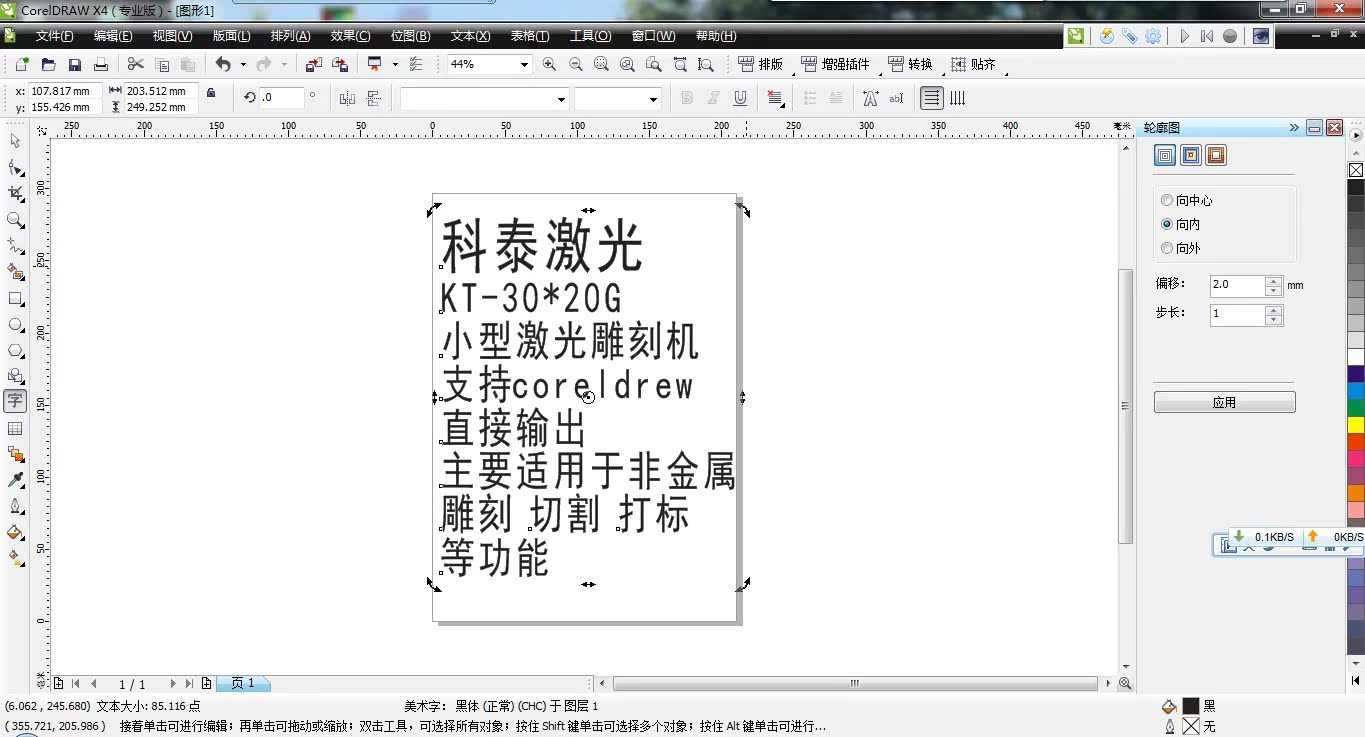Open the 文件(F) menu
Screen dimensions: 1365x737
point(54,36)
